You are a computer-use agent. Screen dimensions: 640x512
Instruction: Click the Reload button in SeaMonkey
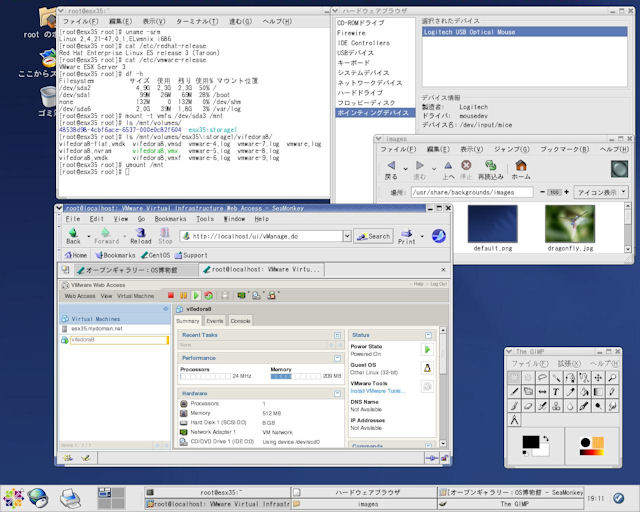pos(140,236)
